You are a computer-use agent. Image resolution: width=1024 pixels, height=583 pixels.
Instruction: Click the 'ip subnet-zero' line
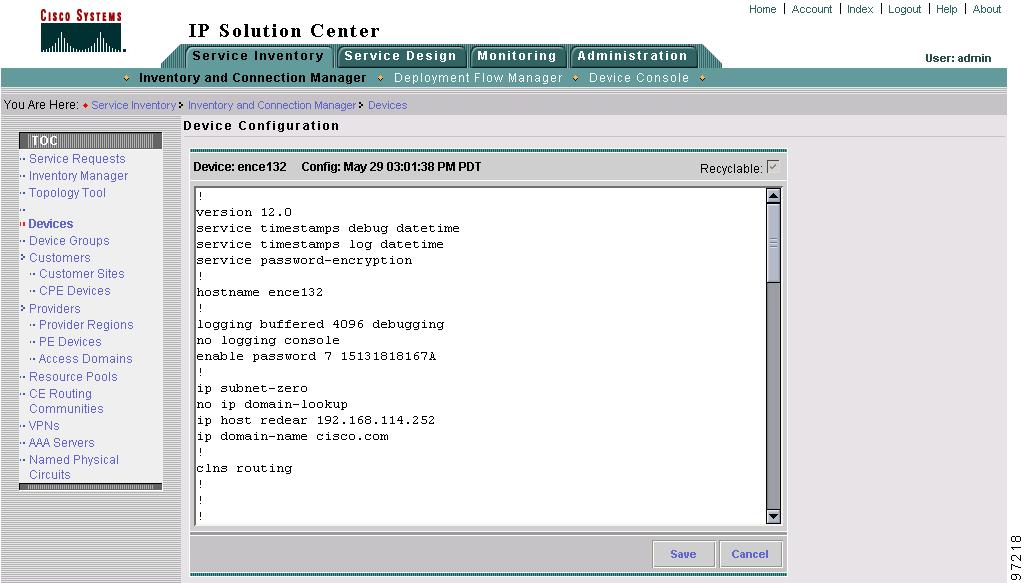coord(252,388)
